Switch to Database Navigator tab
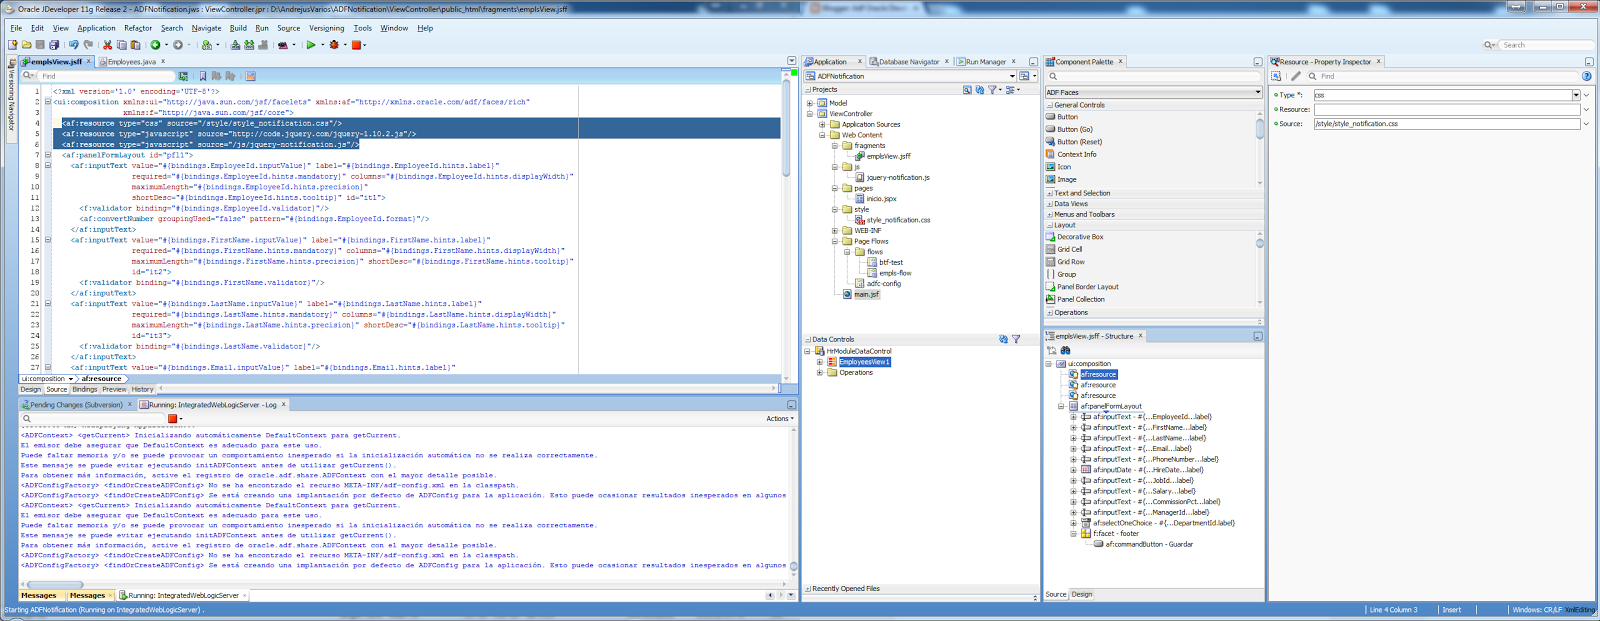This screenshot has width=1600, height=621. pos(909,62)
